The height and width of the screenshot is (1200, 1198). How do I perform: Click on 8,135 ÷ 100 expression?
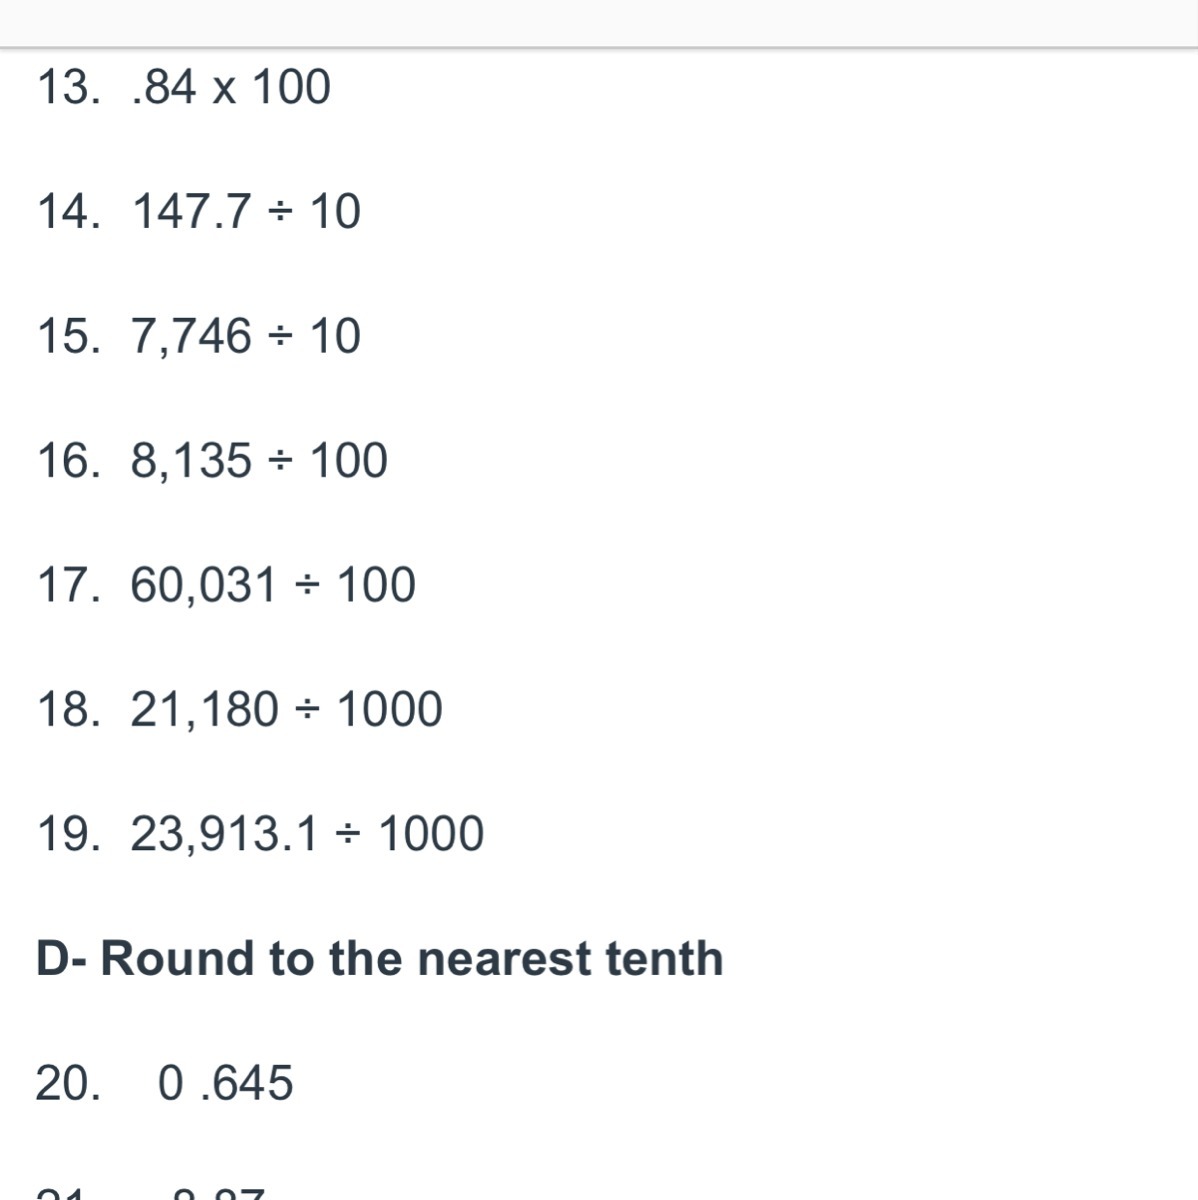(259, 461)
